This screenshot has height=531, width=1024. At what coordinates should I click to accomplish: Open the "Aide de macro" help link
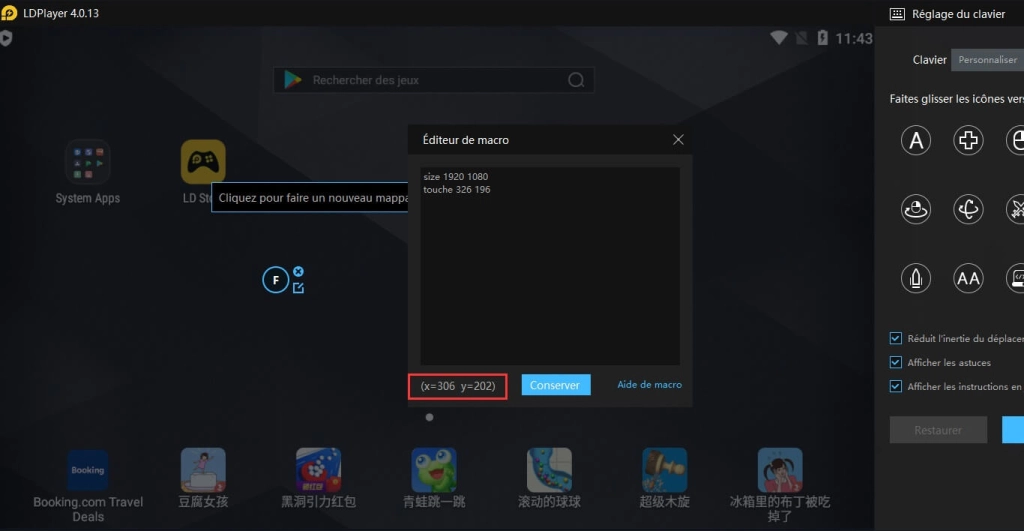coord(650,385)
